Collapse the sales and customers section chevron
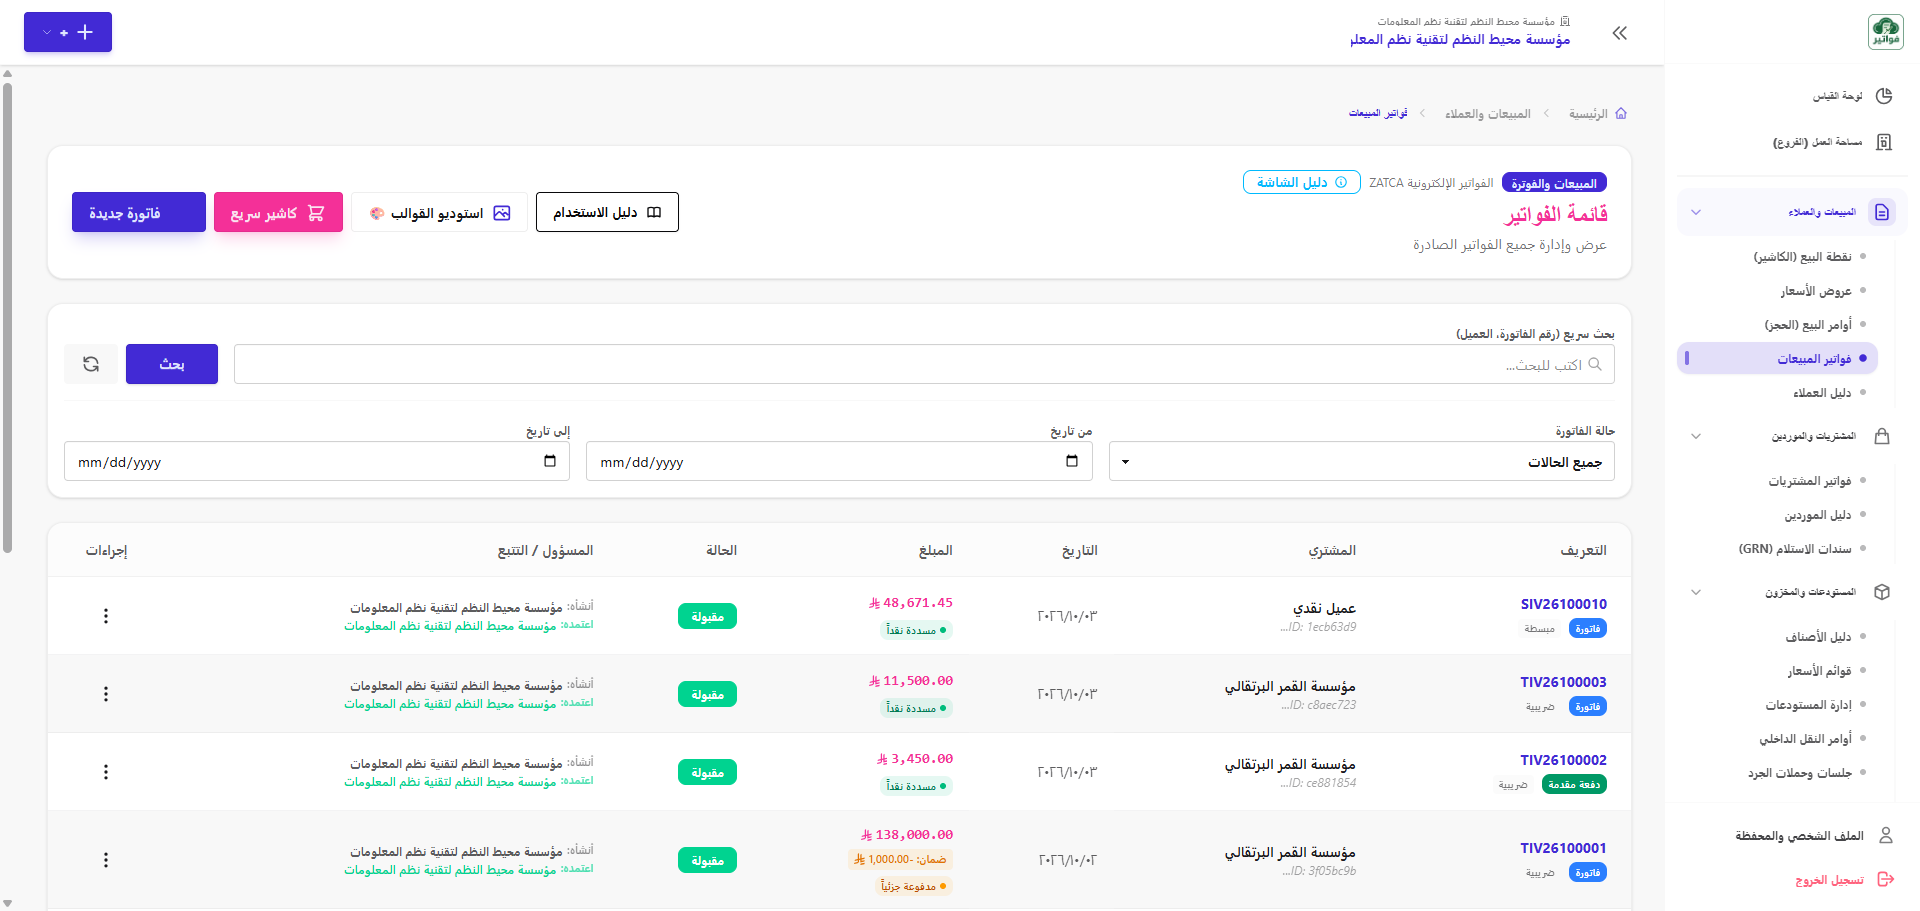Screen dimensions: 1920x911 coord(1696,212)
